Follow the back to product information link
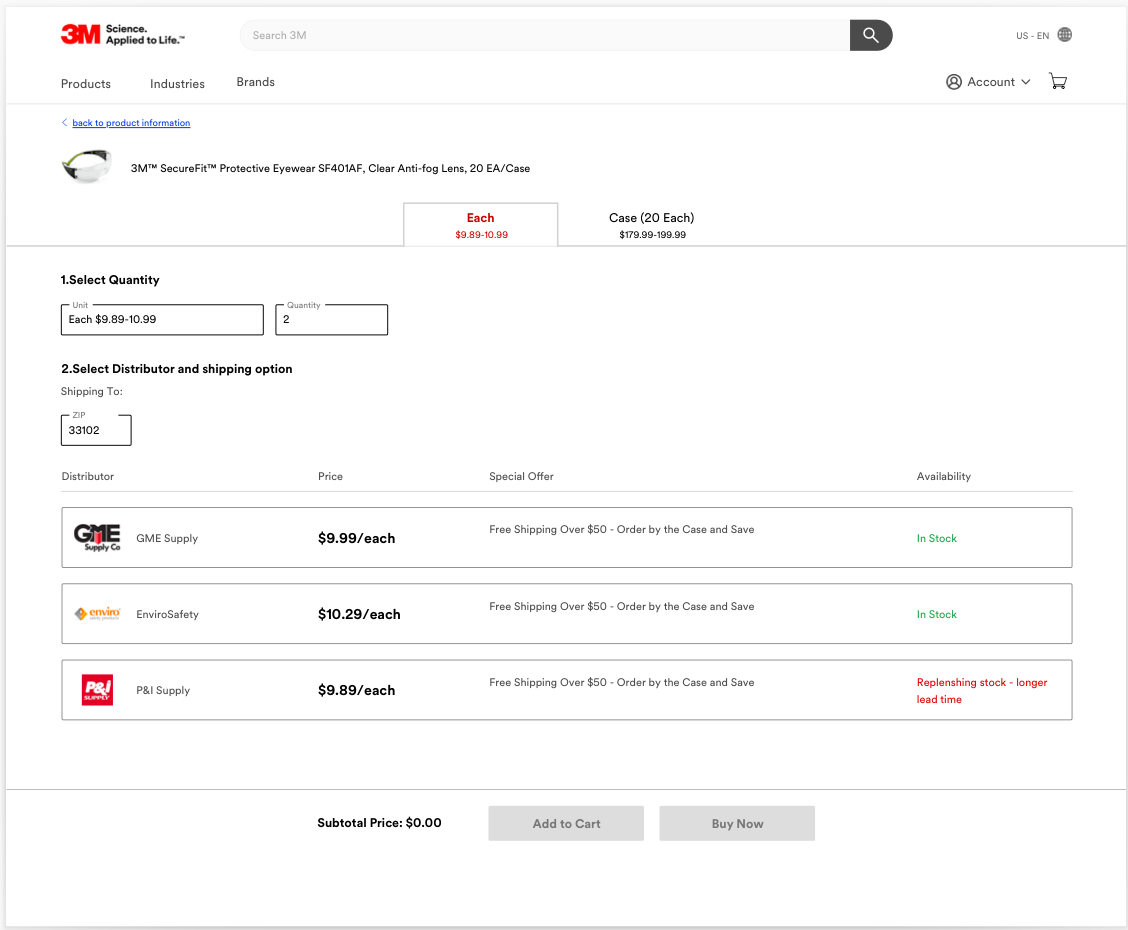This screenshot has width=1128, height=930. 131,123
